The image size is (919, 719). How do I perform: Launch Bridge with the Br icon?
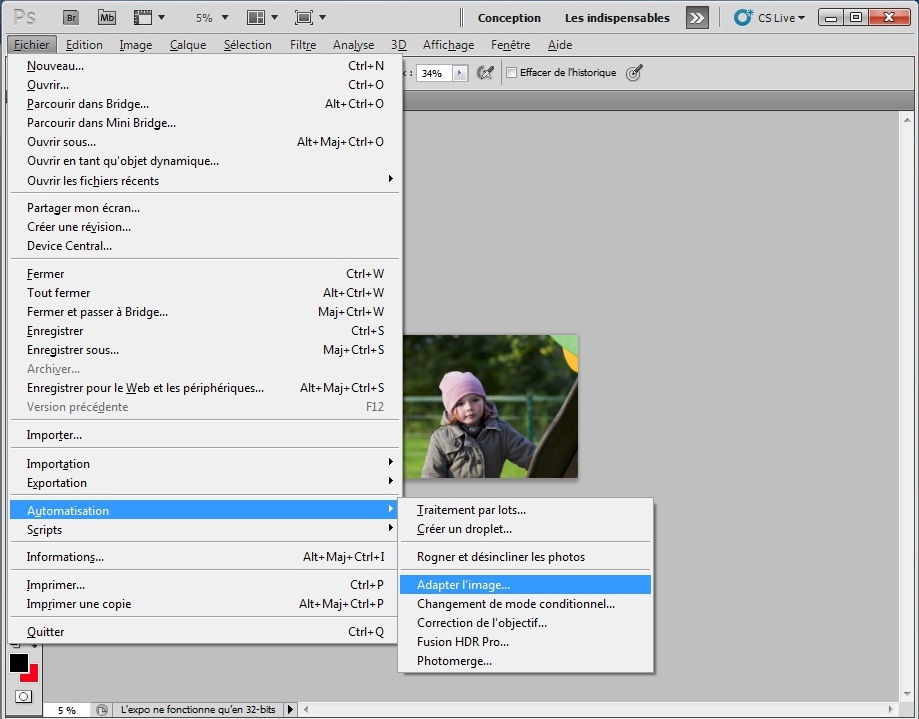pyautogui.click(x=71, y=18)
